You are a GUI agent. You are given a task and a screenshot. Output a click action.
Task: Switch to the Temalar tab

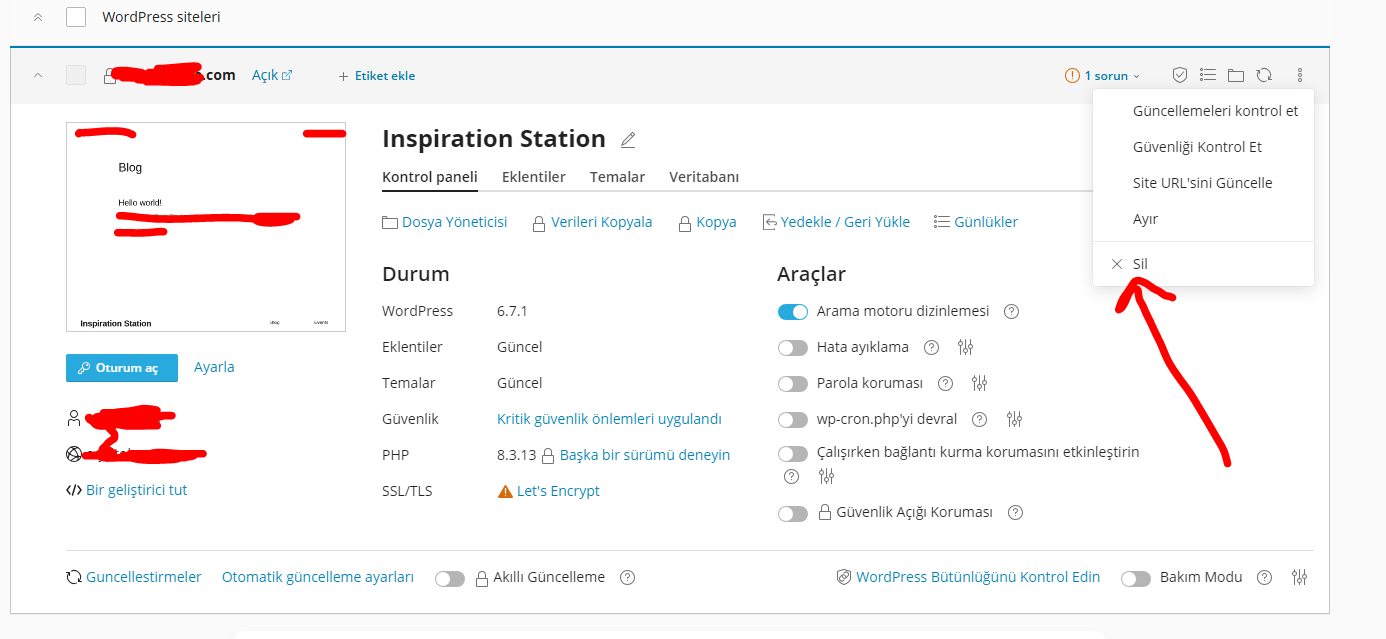point(617,177)
